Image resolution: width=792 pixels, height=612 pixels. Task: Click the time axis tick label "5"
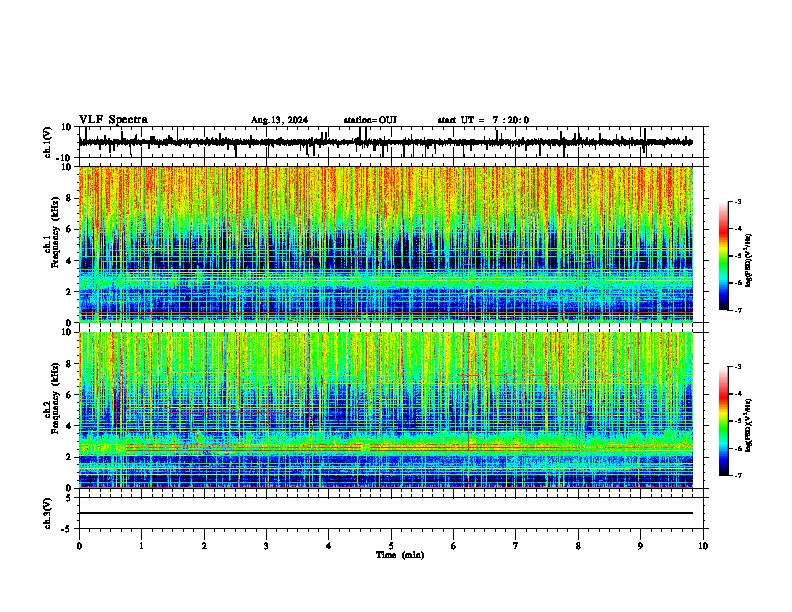tap(391, 546)
